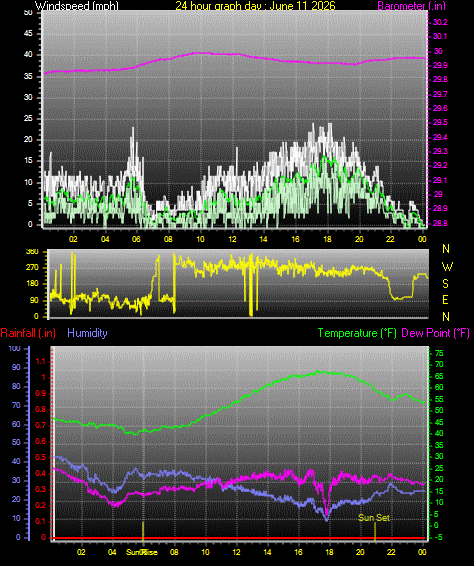Click the '45' windspeed axis value
This screenshot has width=474, height=566.
[28, 34]
